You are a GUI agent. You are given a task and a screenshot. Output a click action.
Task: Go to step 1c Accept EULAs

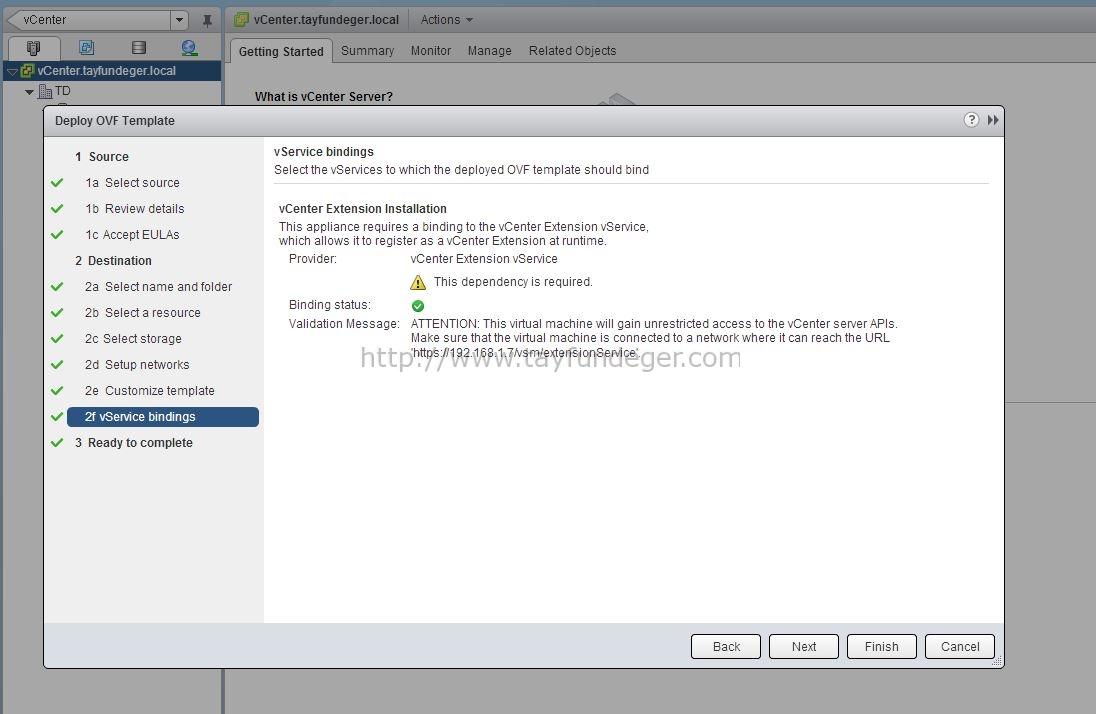(132, 234)
